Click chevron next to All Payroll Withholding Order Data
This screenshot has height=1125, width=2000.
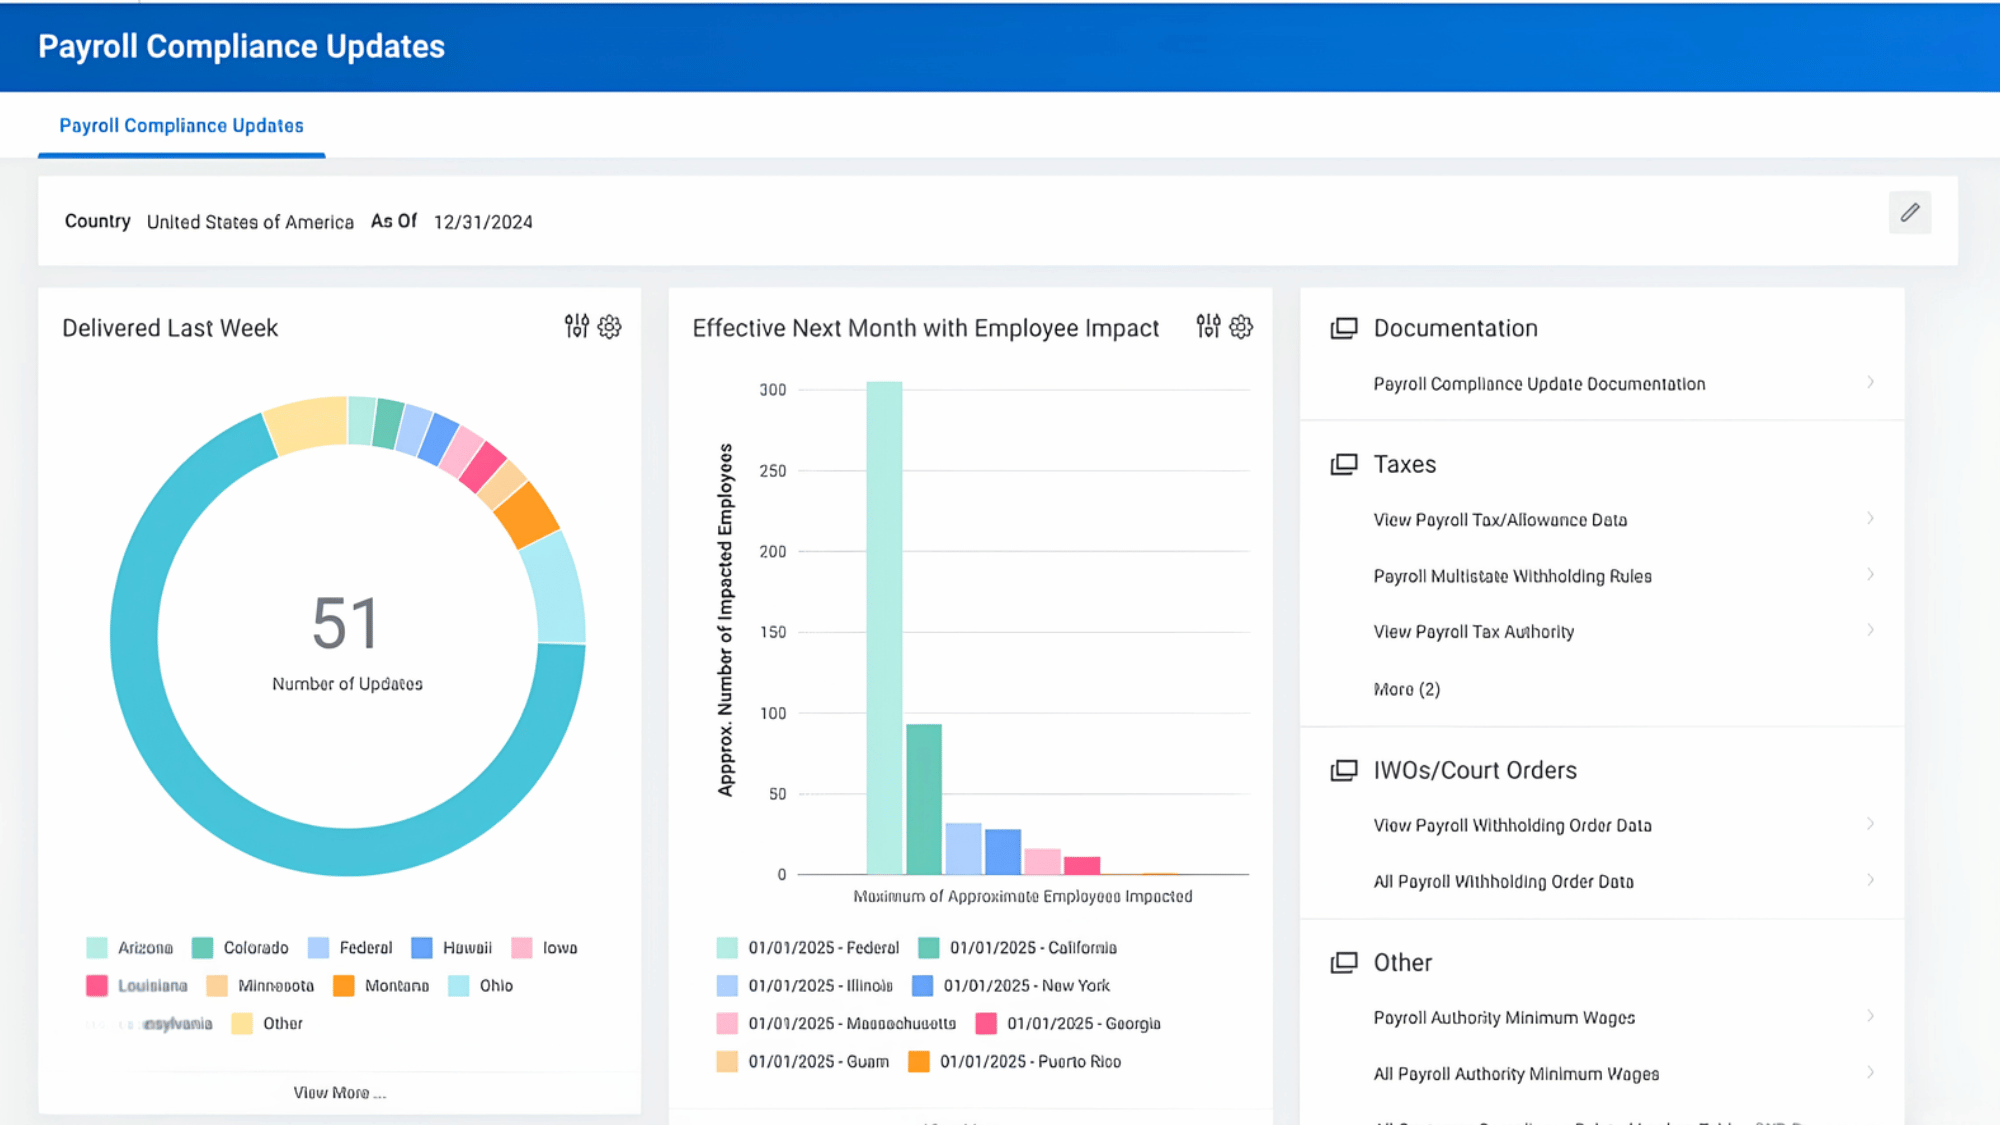click(x=1870, y=880)
